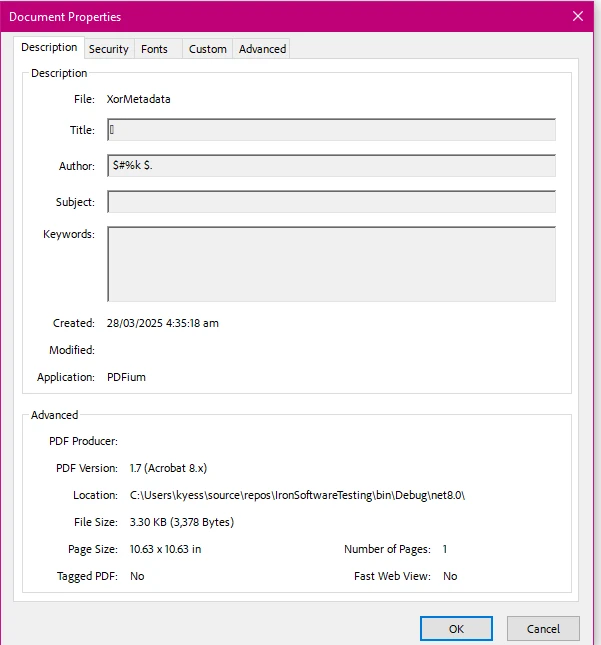Click the Subject text box

(x=331, y=202)
